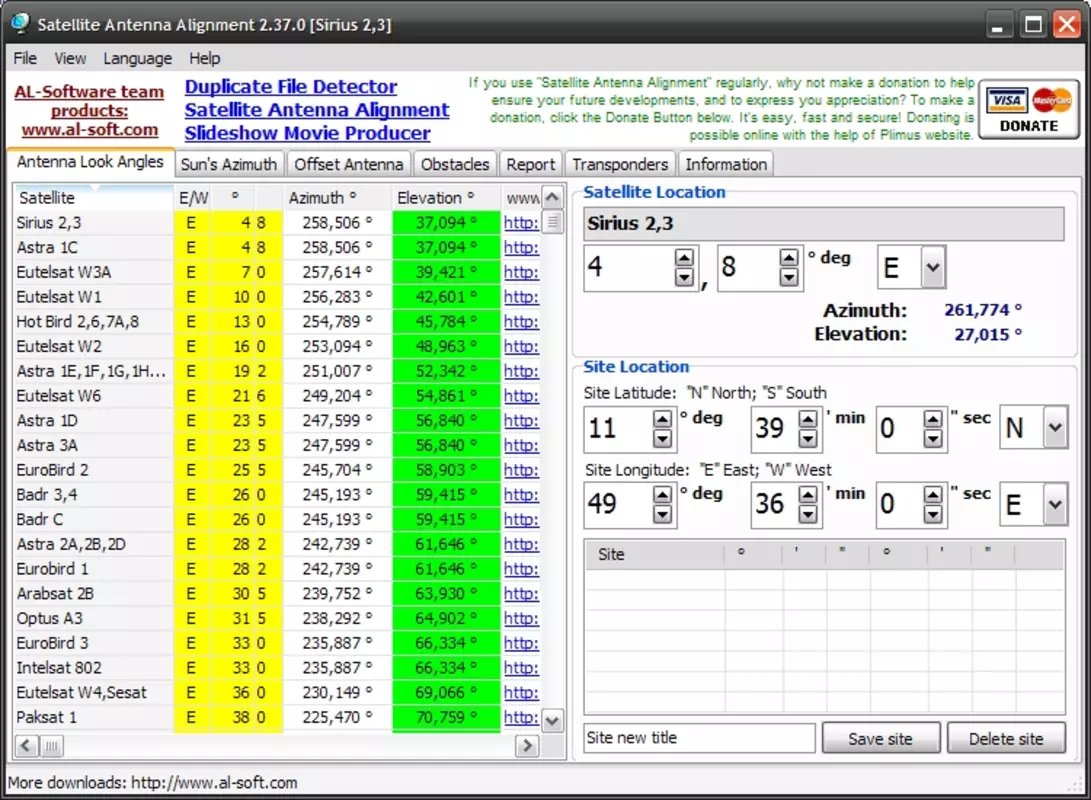The height and width of the screenshot is (800, 1091).
Task: Switch to Transponders tab
Action: pyautogui.click(x=620, y=164)
